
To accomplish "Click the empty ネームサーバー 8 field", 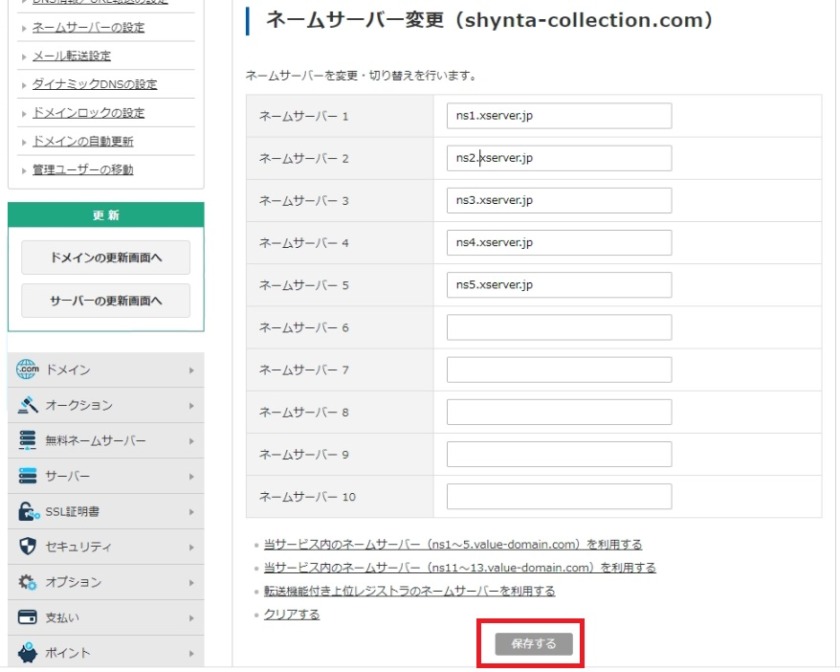I will [x=559, y=412].
